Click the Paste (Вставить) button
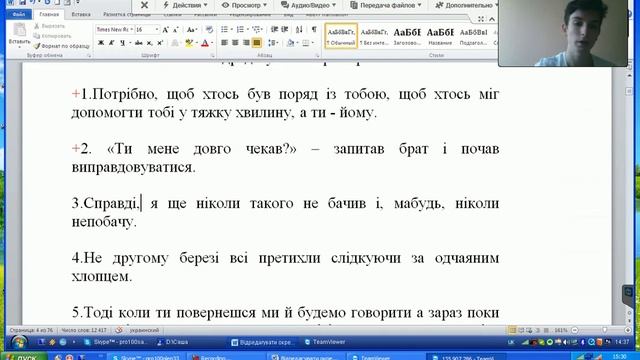The height and width of the screenshot is (360, 640). click(19, 36)
